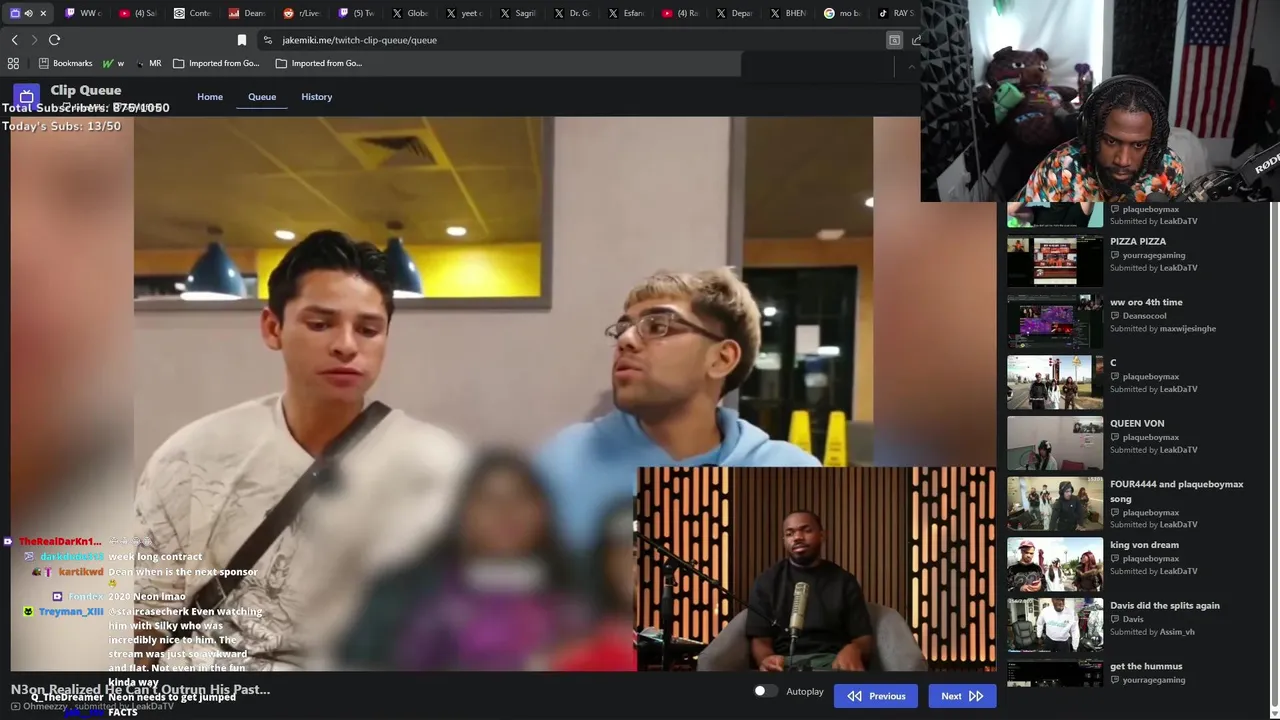This screenshot has height=720, width=1280.
Task: Switch to the 'Depar' X tab
Action: pyautogui.click(x=735, y=13)
